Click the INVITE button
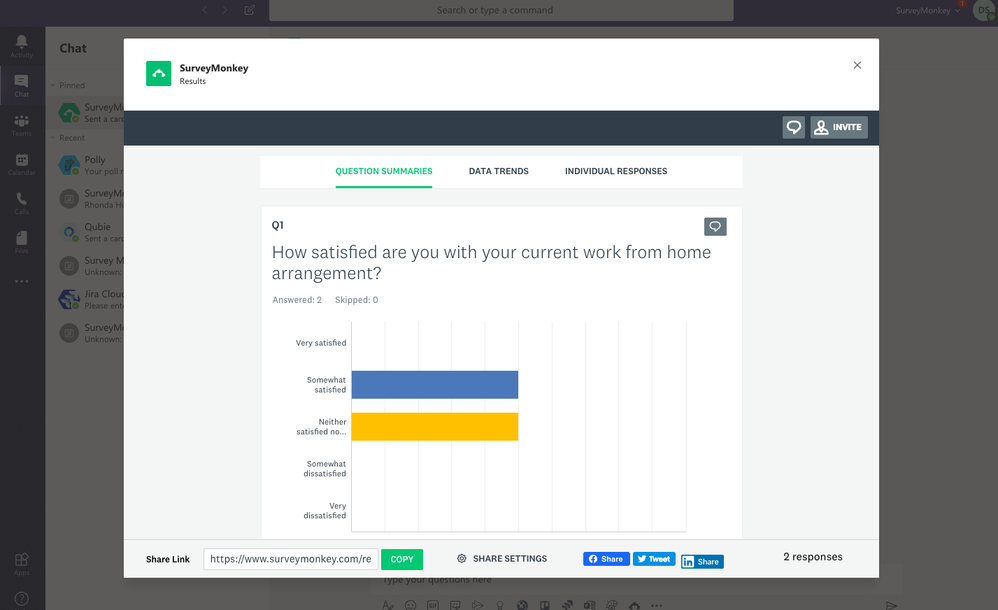 839,127
